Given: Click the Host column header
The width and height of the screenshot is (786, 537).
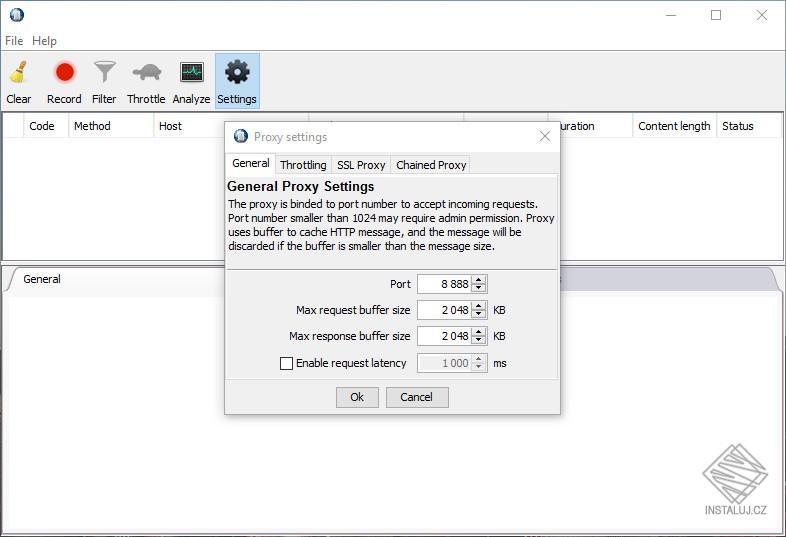Looking at the screenshot, I should coord(189,126).
